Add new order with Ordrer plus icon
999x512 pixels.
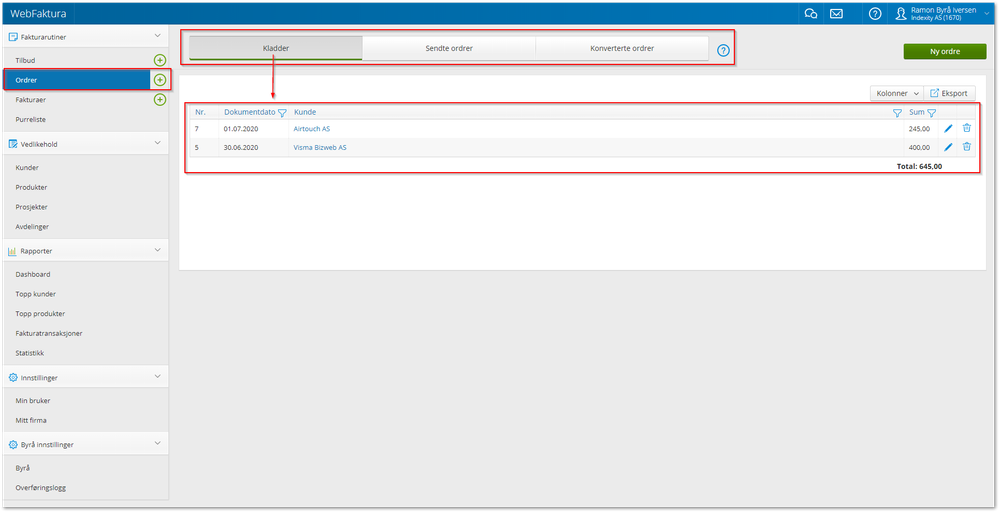pos(160,80)
